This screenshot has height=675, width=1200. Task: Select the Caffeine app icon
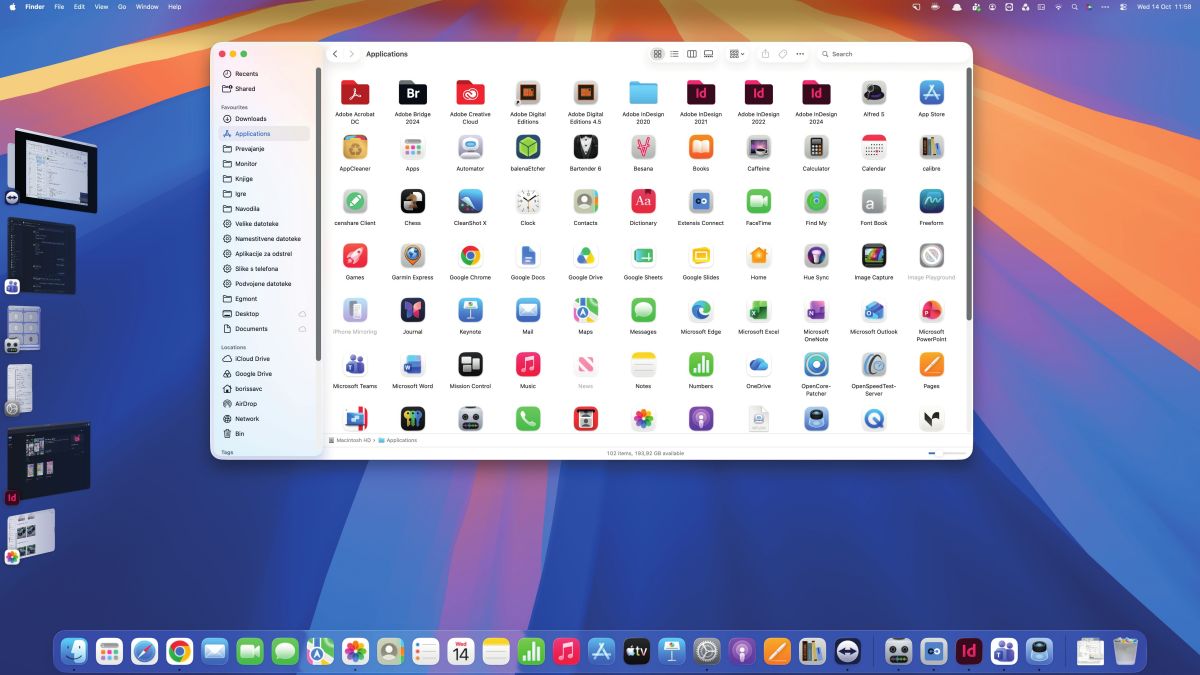point(758,147)
